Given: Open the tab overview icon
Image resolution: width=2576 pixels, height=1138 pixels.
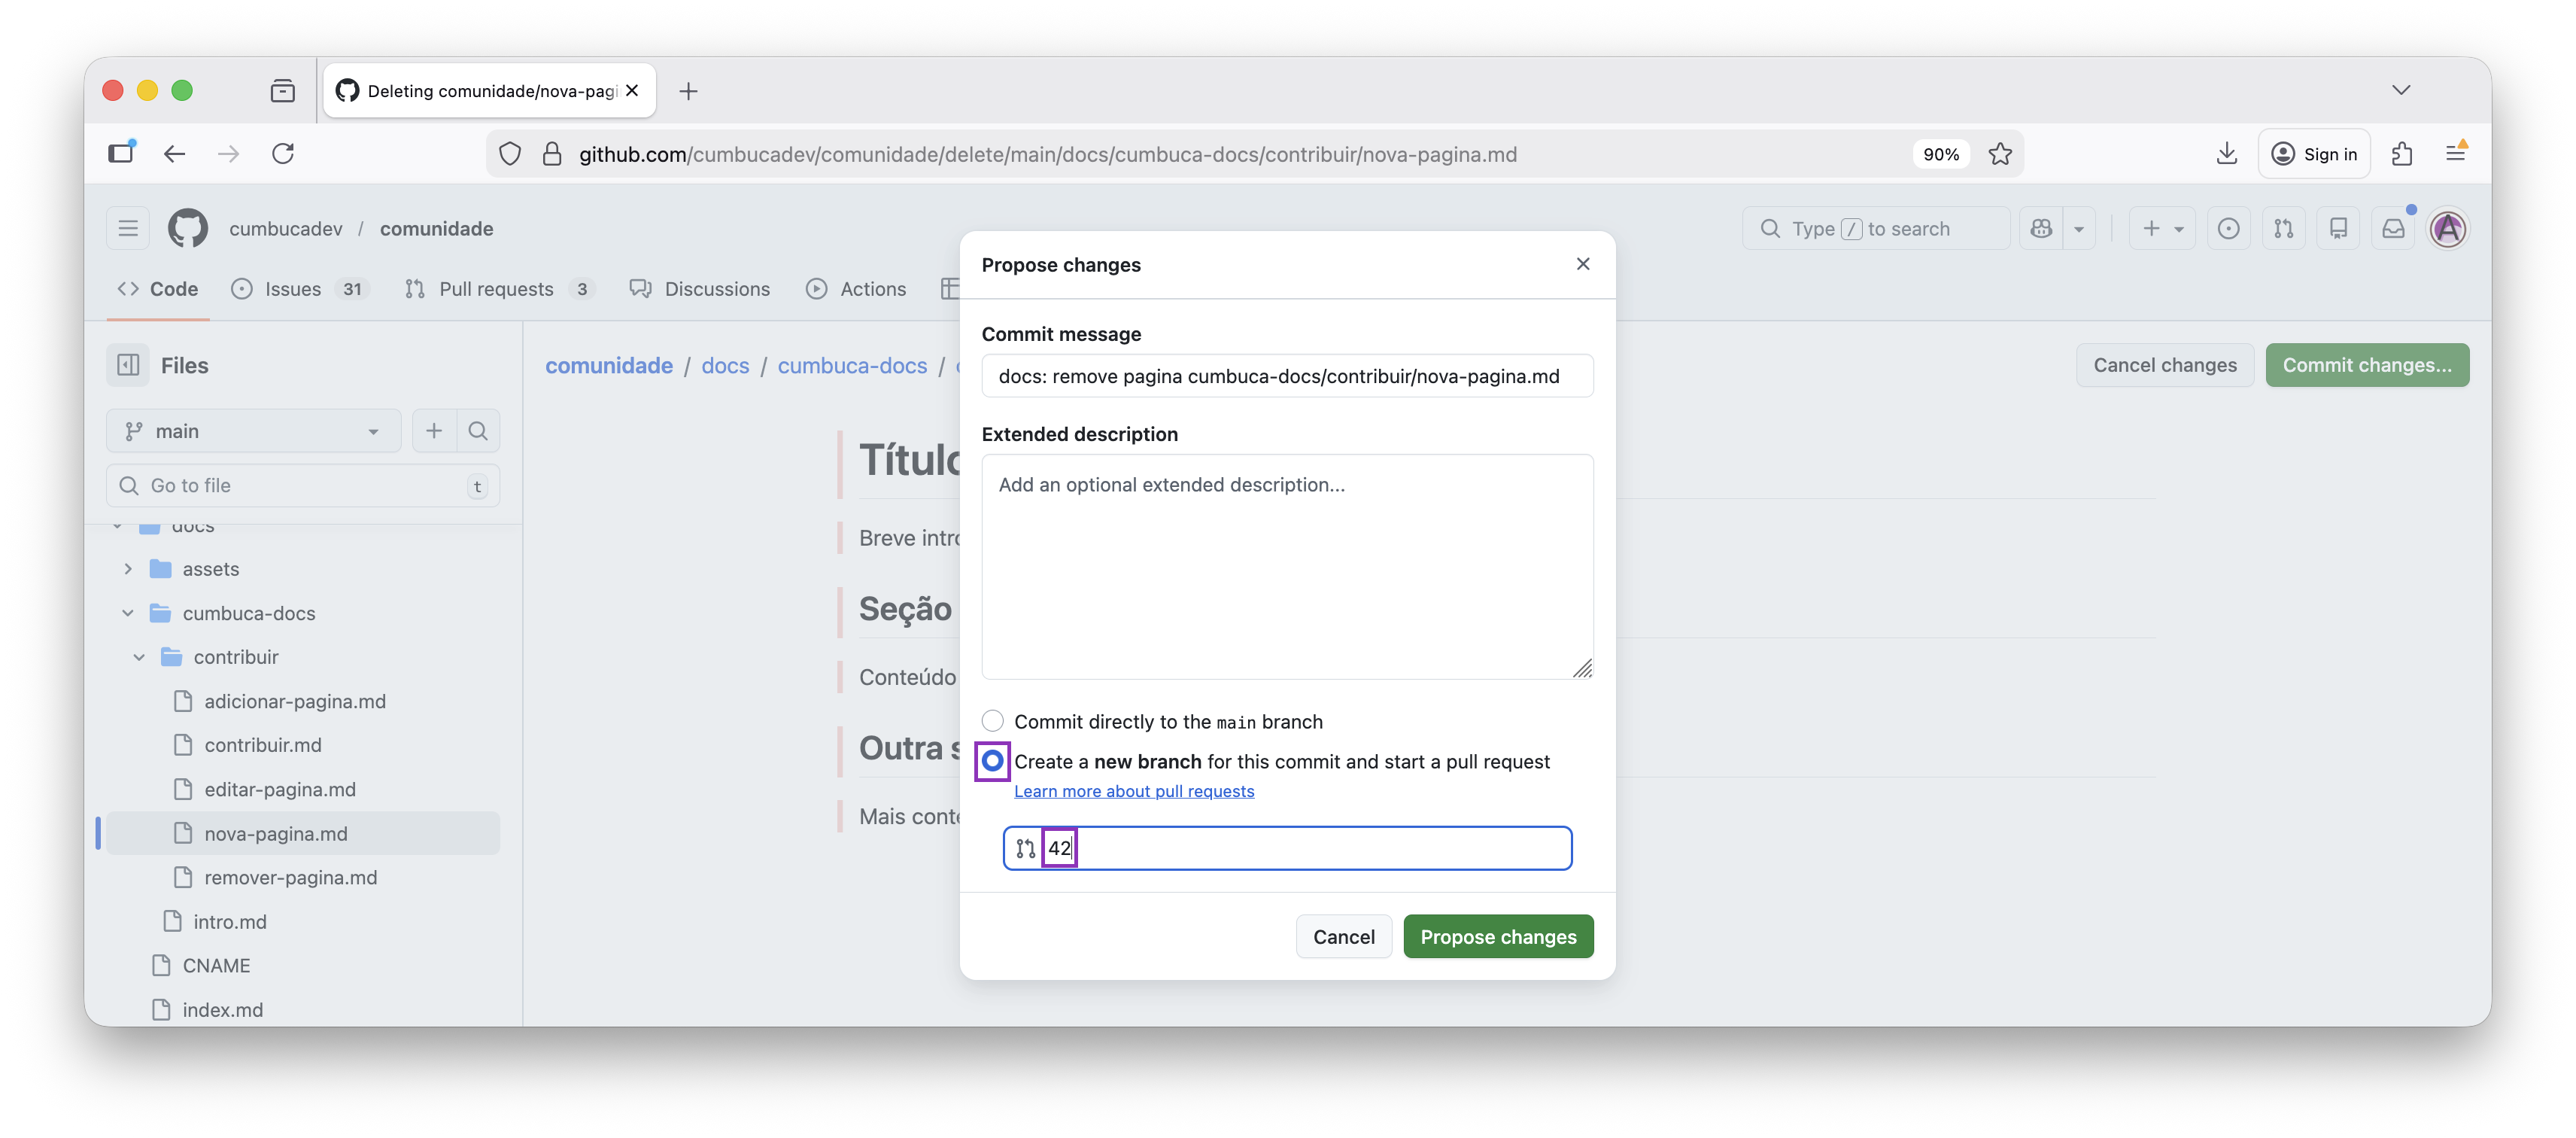Looking at the screenshot, I should [x=283, y=91].
